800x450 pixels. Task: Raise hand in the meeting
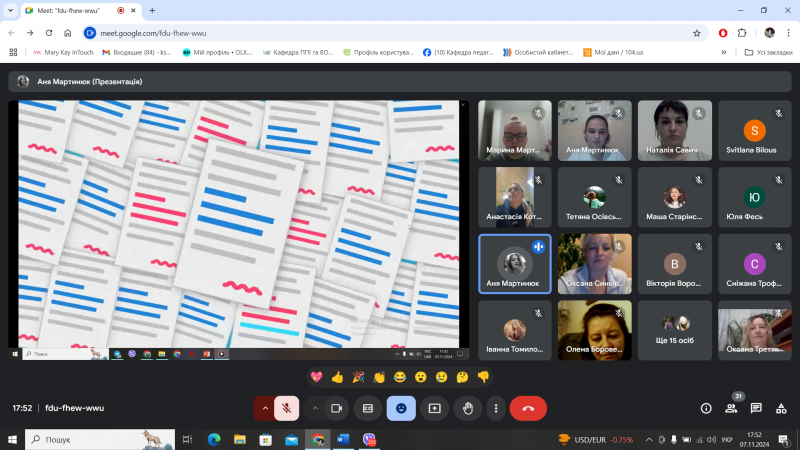click(466, 408)
